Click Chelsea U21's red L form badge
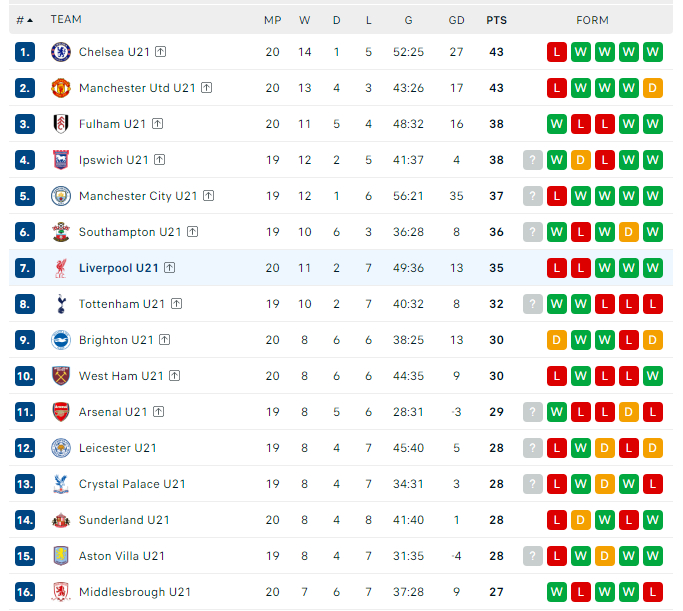683x611 pixels. pos(557,52)
